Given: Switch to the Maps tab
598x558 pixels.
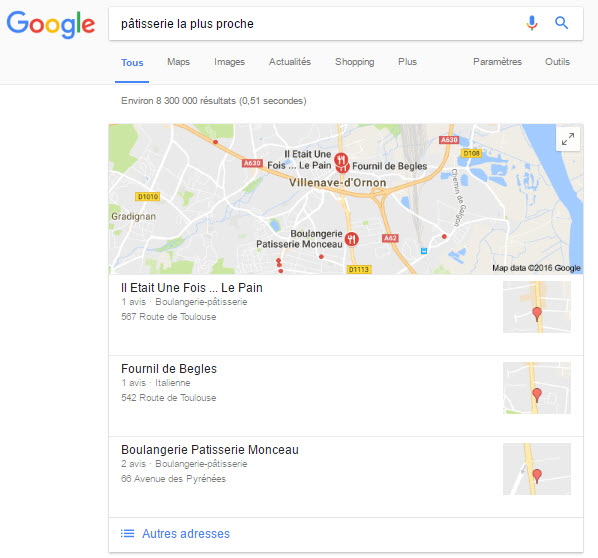Looking at the screenshot, I should pyautogui.click(x=178, y=62).
